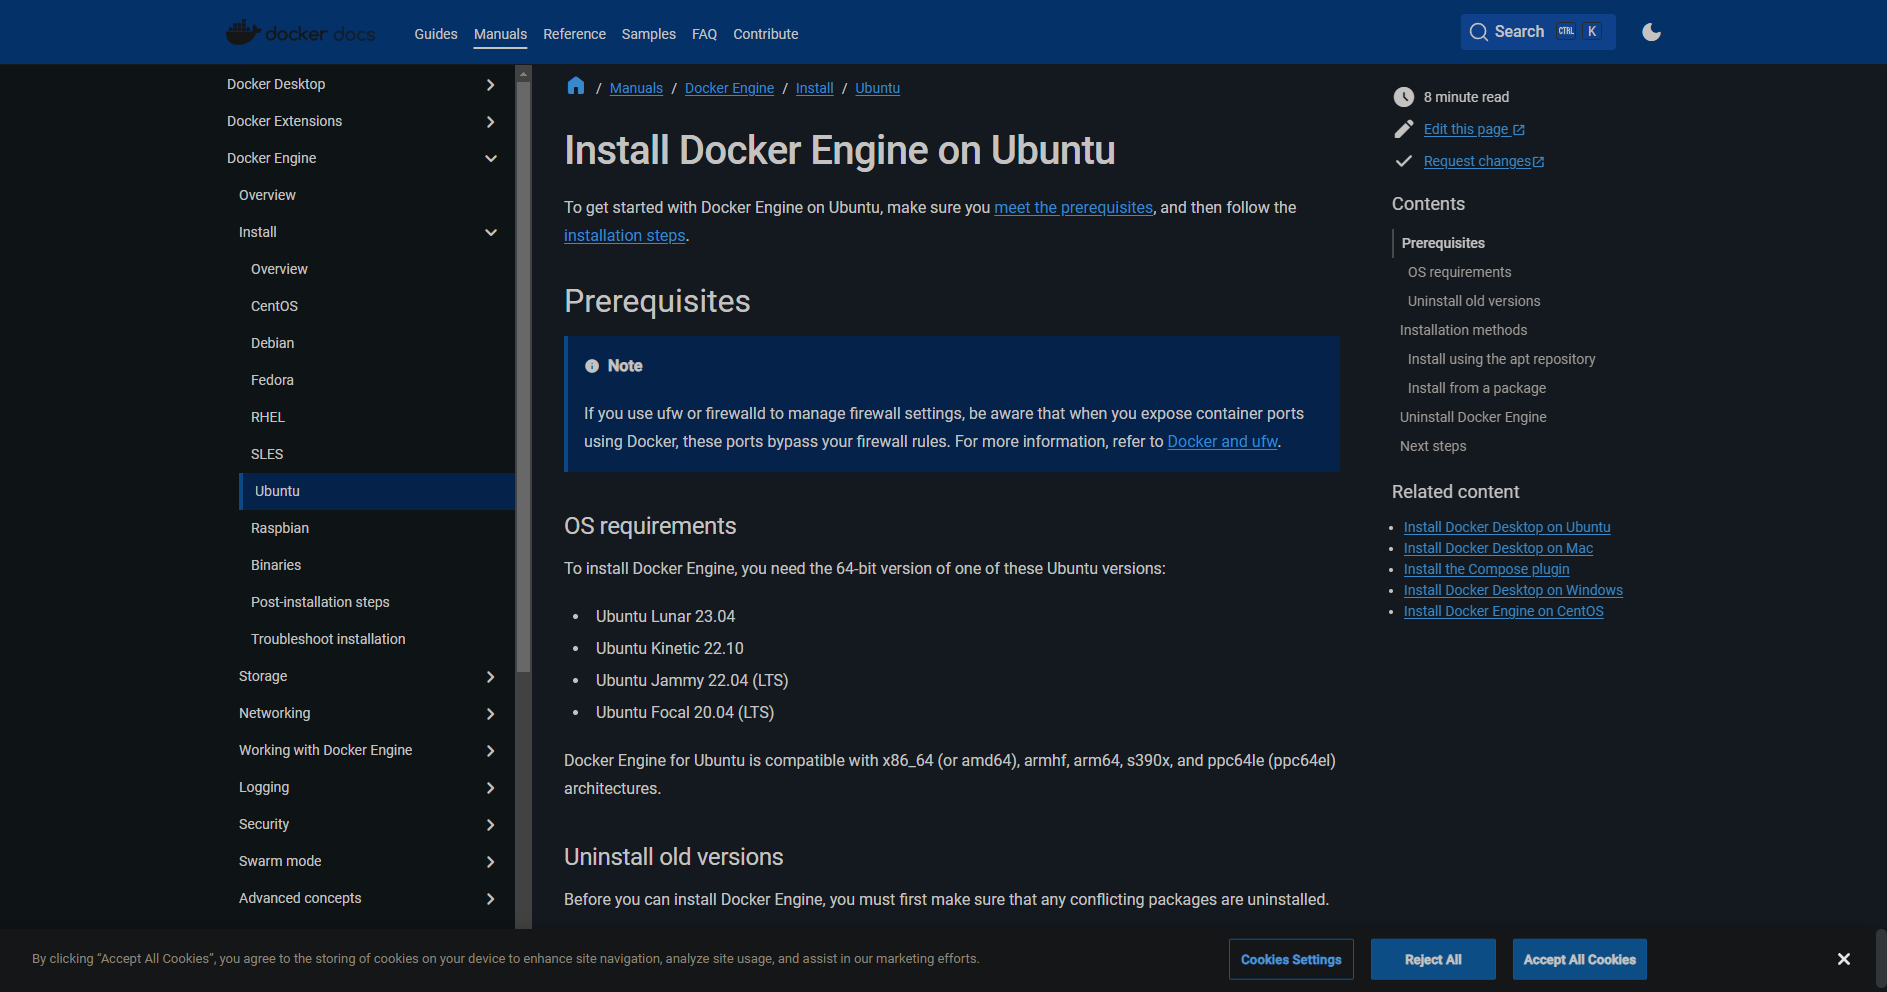Open Cookies Settings
Viewport: 1887px width, 992px height.
(x=1291, y=960)
